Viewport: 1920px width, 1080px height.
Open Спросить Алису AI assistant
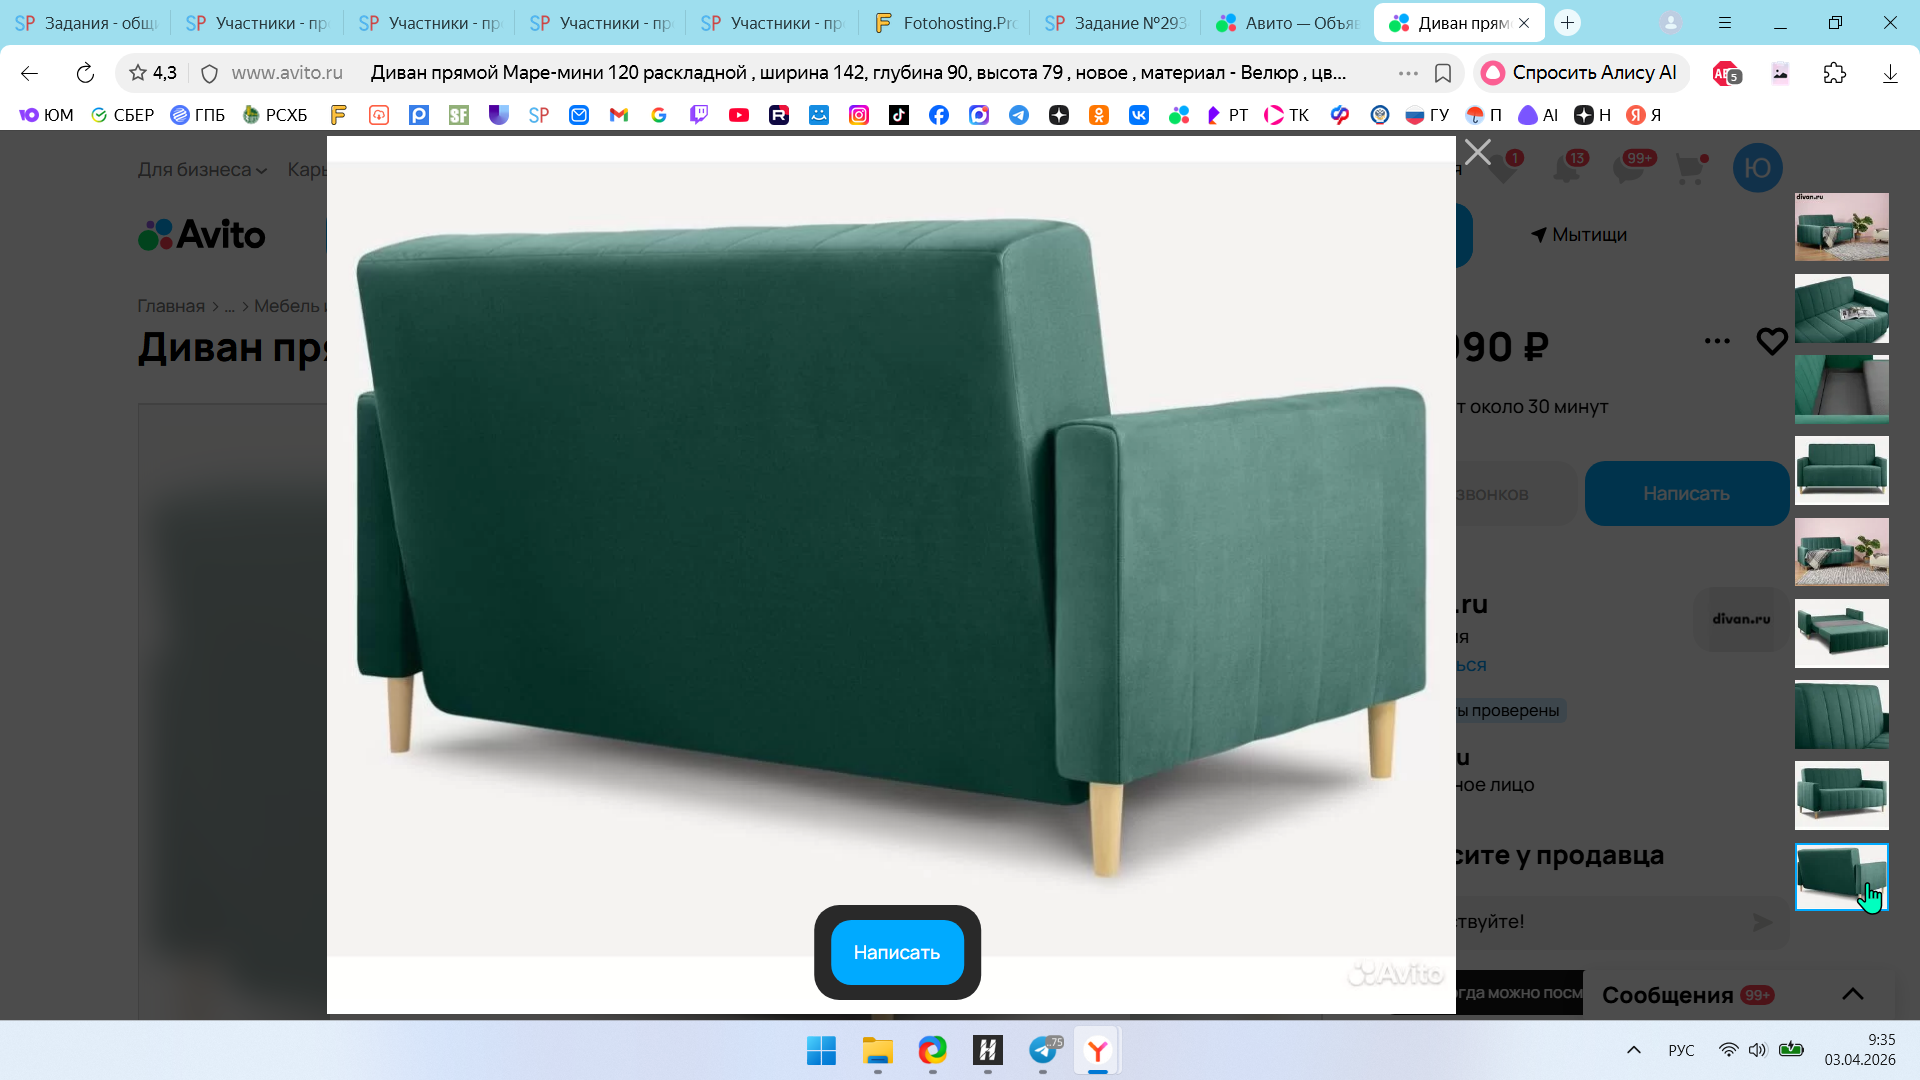(1580, 73)
